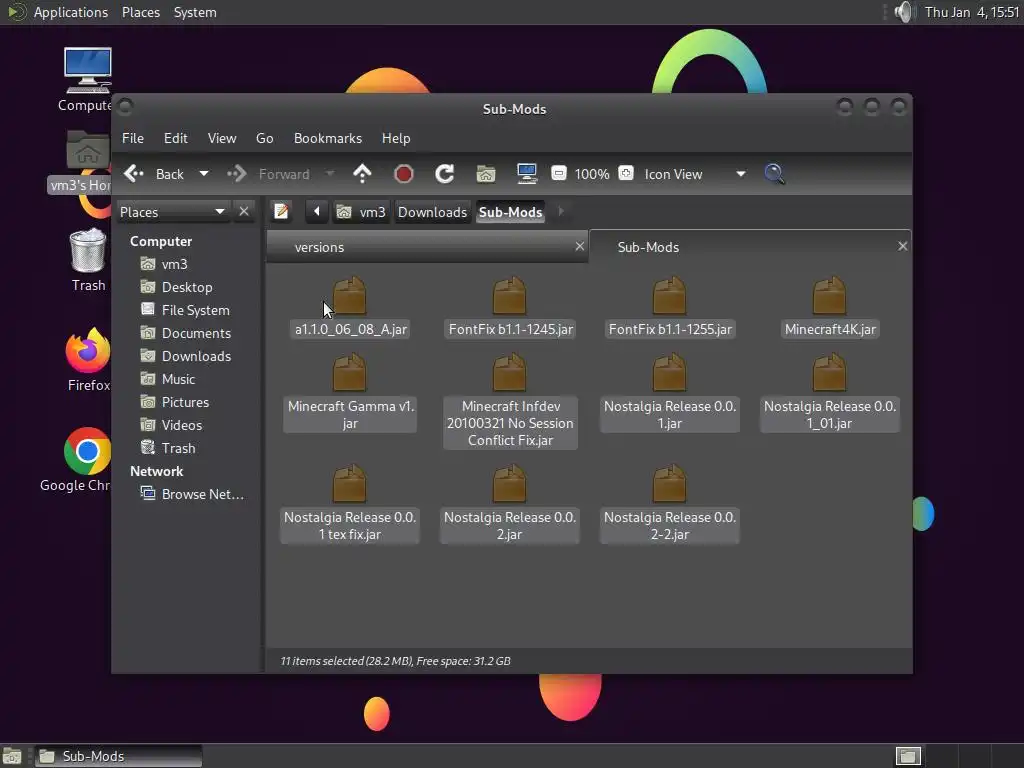This screenshot has height=768, width=1024.
Task: Select Minecraft4K.jar file icon
Action: [x=829, y=296]
